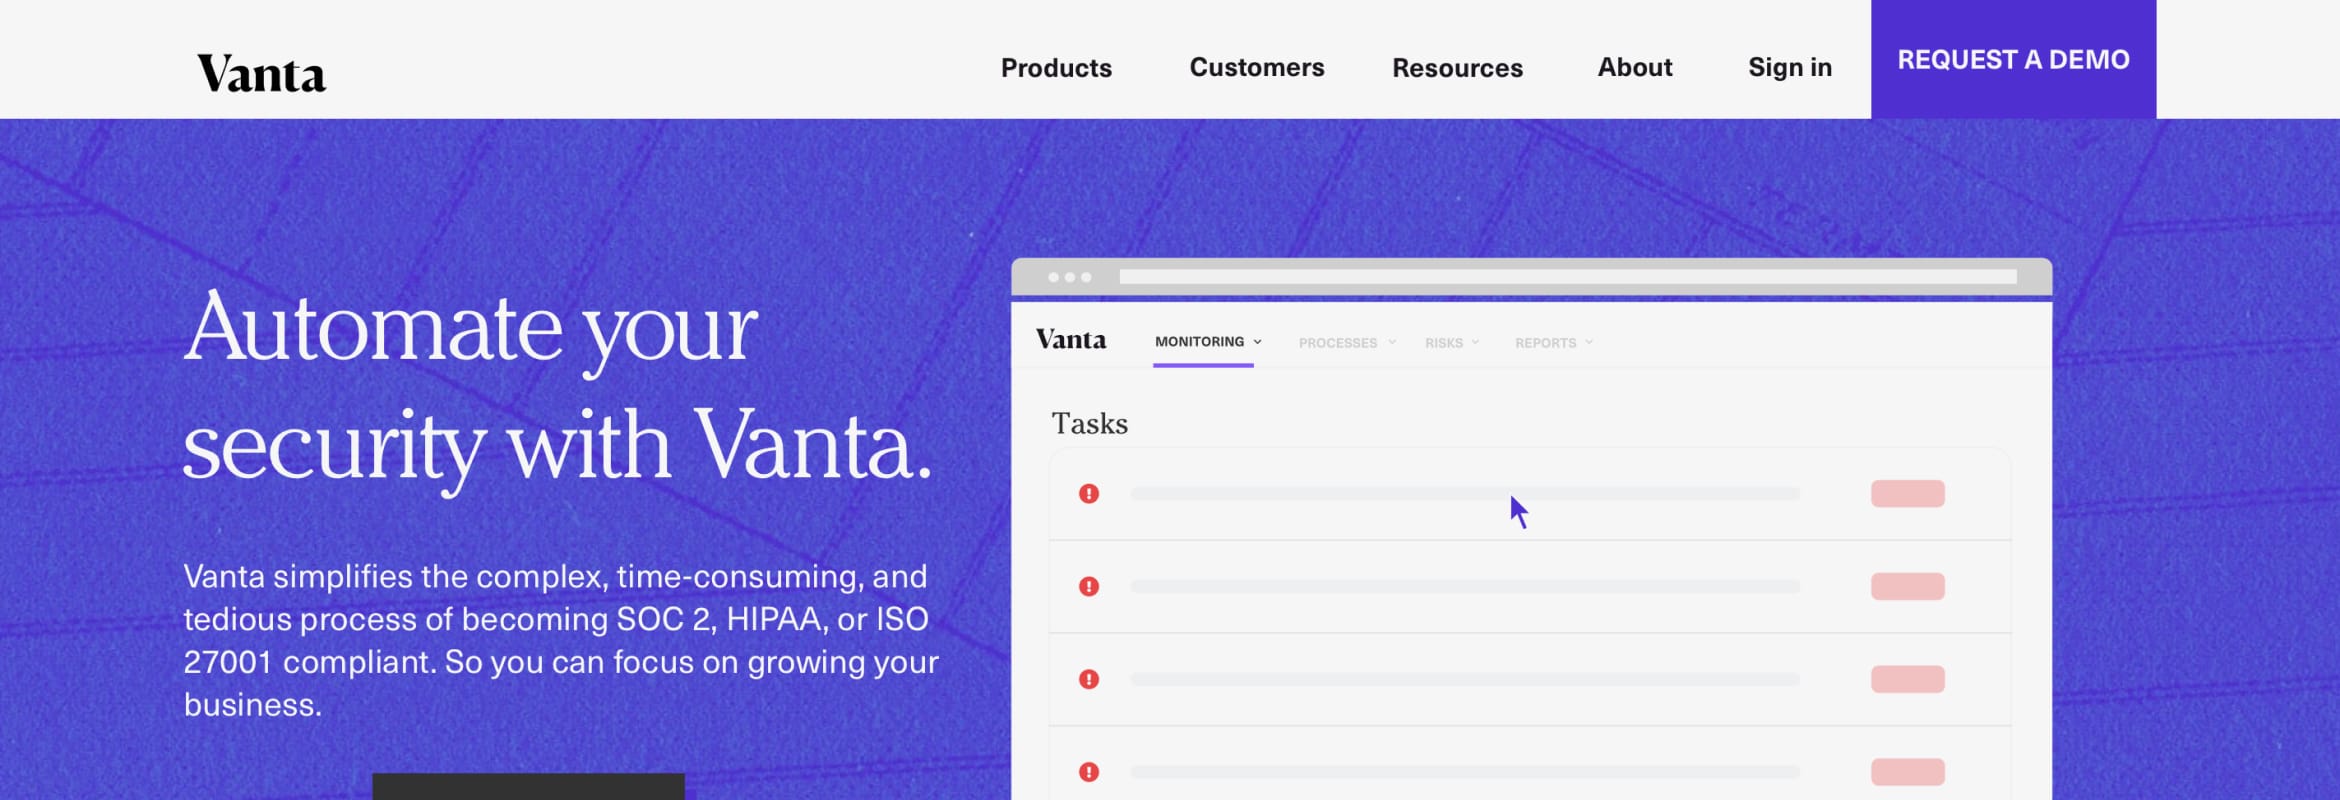
Task: Click the pink status pill on fourth task
Action: pos(1908,772)
